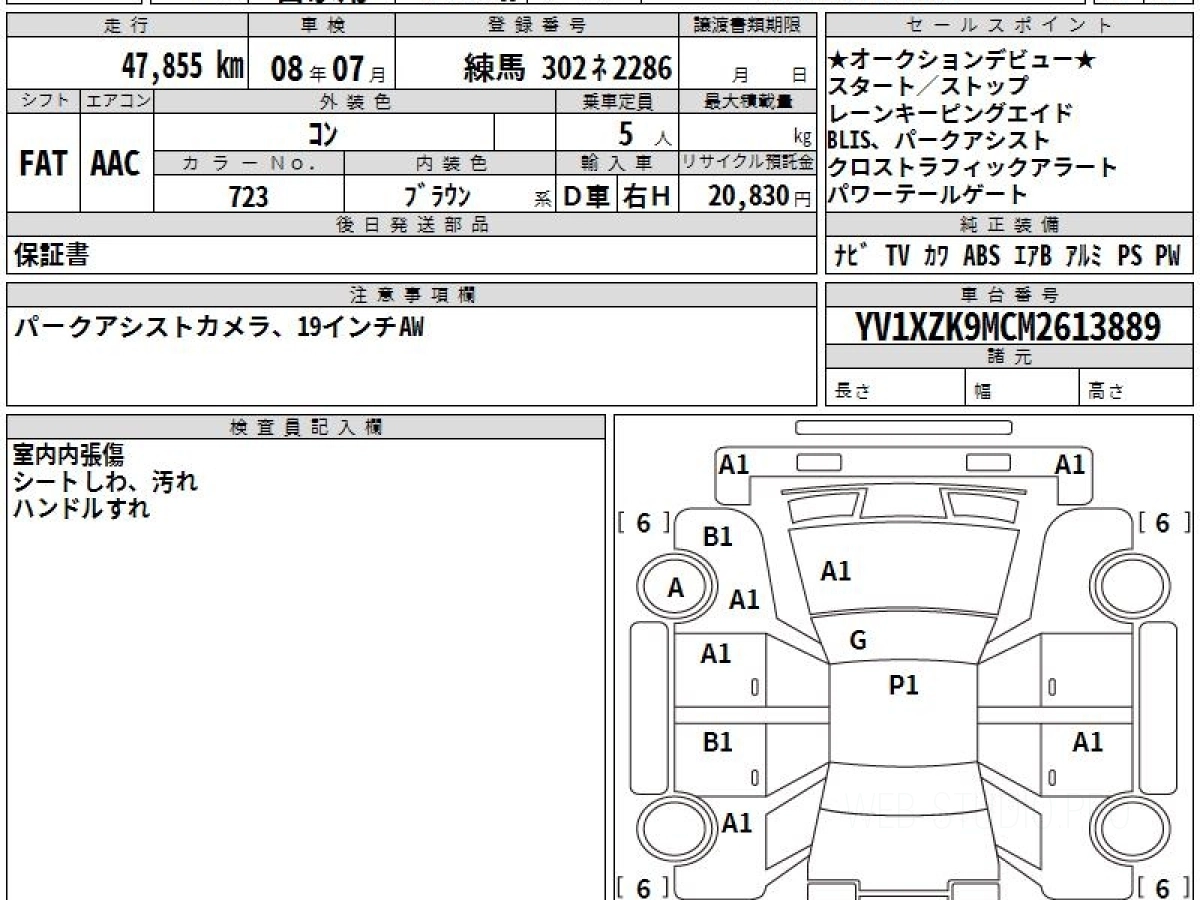
Task: Click the AAC air conditioner cell
Action: point(116,164)
